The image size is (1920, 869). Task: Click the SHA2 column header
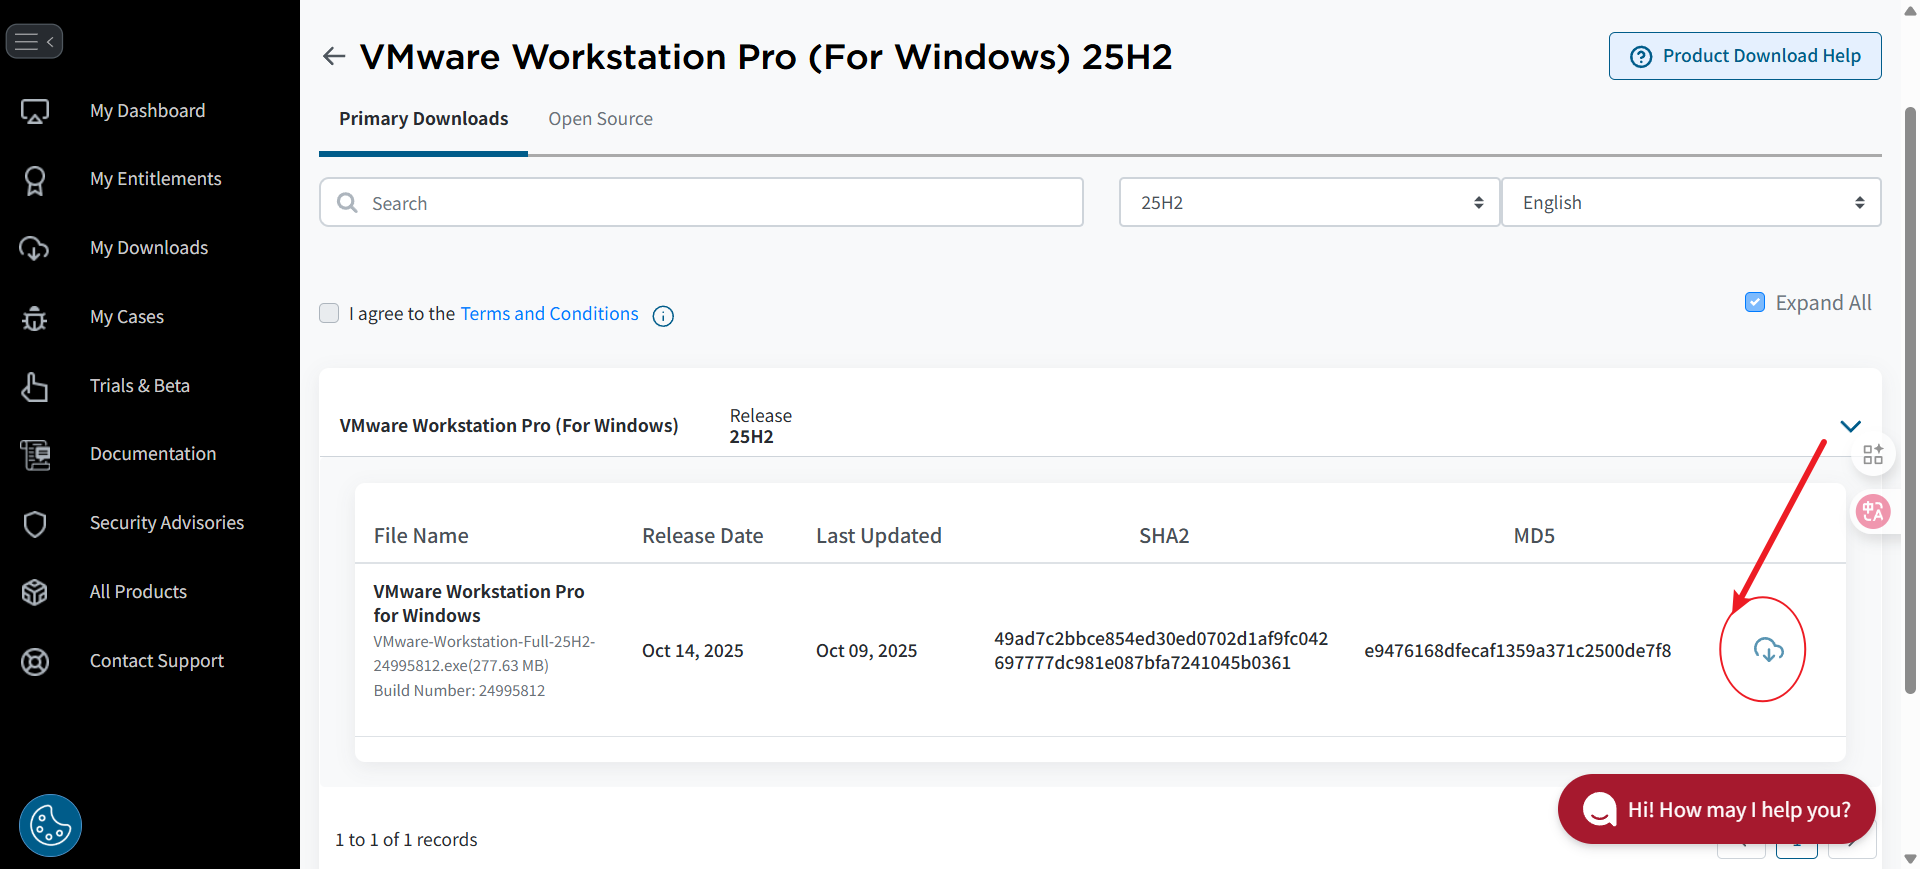(1164, 536)
